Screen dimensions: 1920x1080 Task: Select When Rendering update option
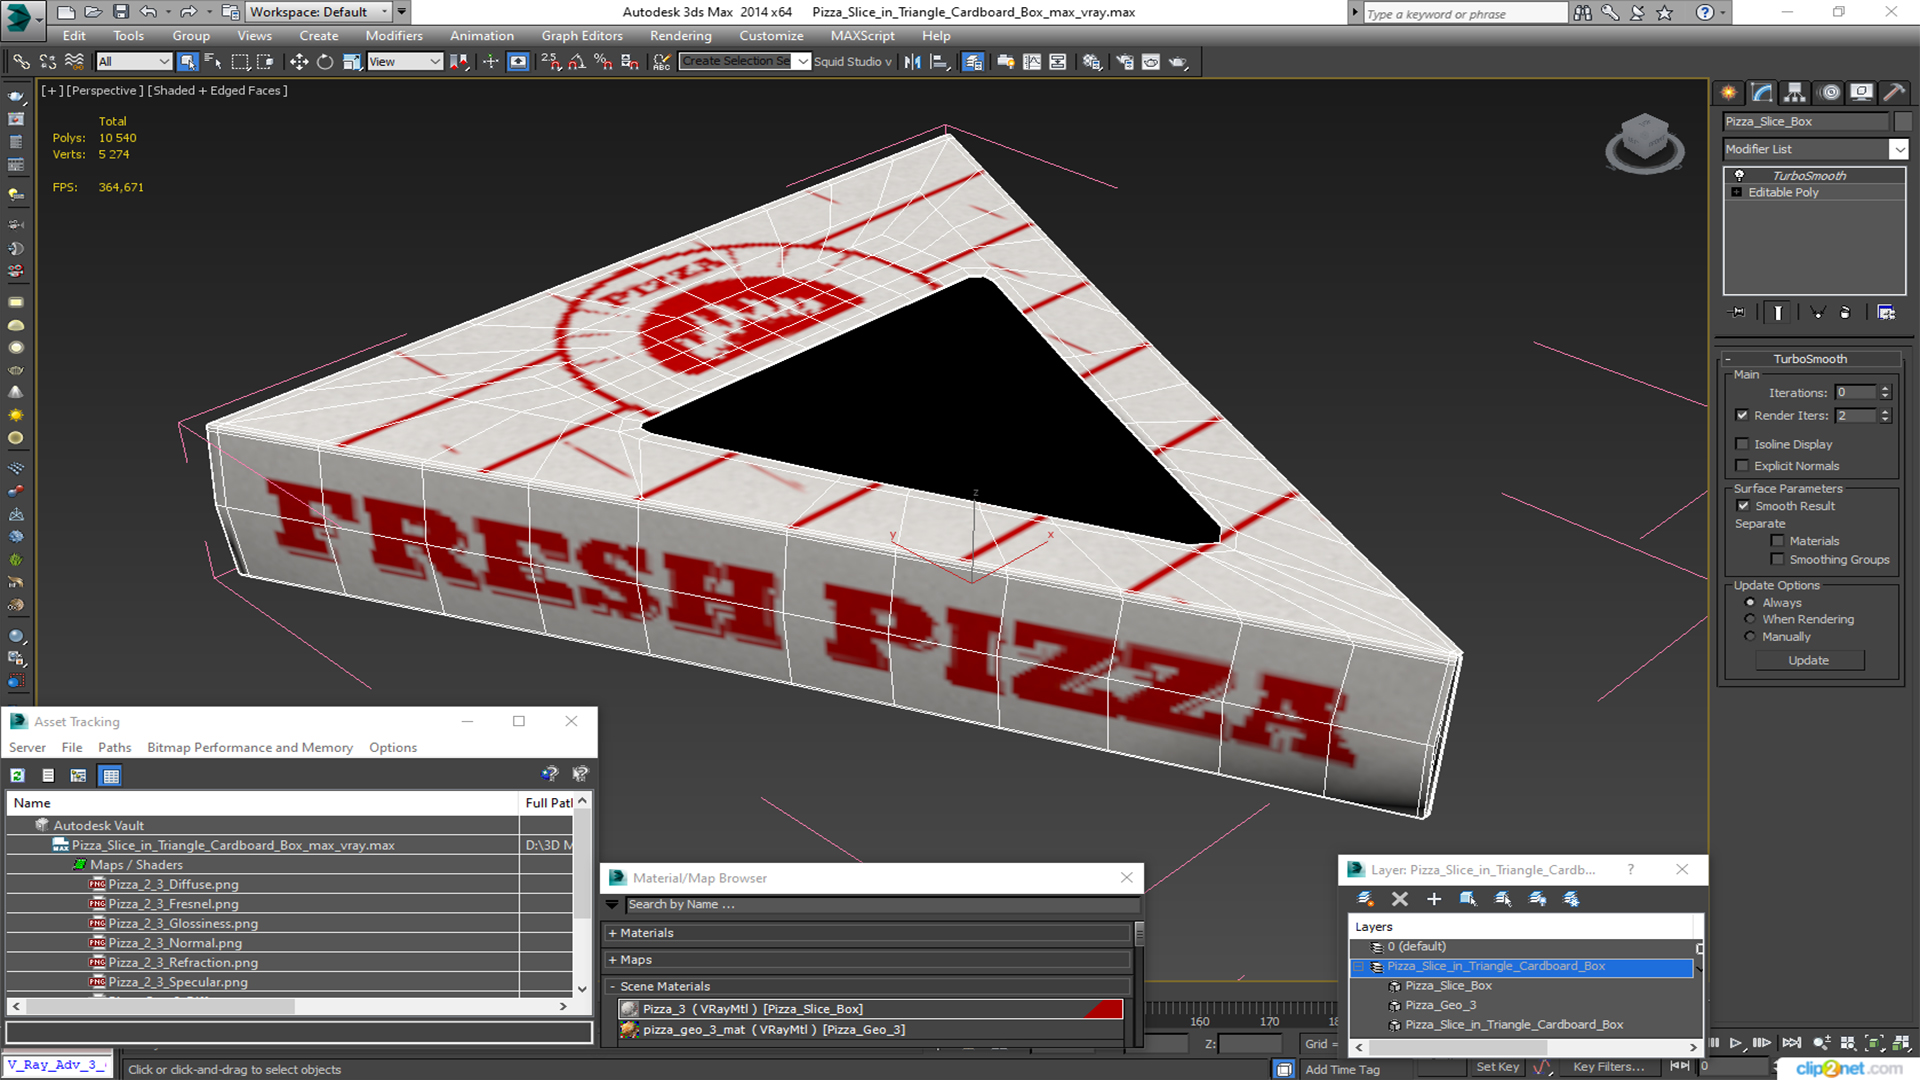click(x=1750, y=619)
